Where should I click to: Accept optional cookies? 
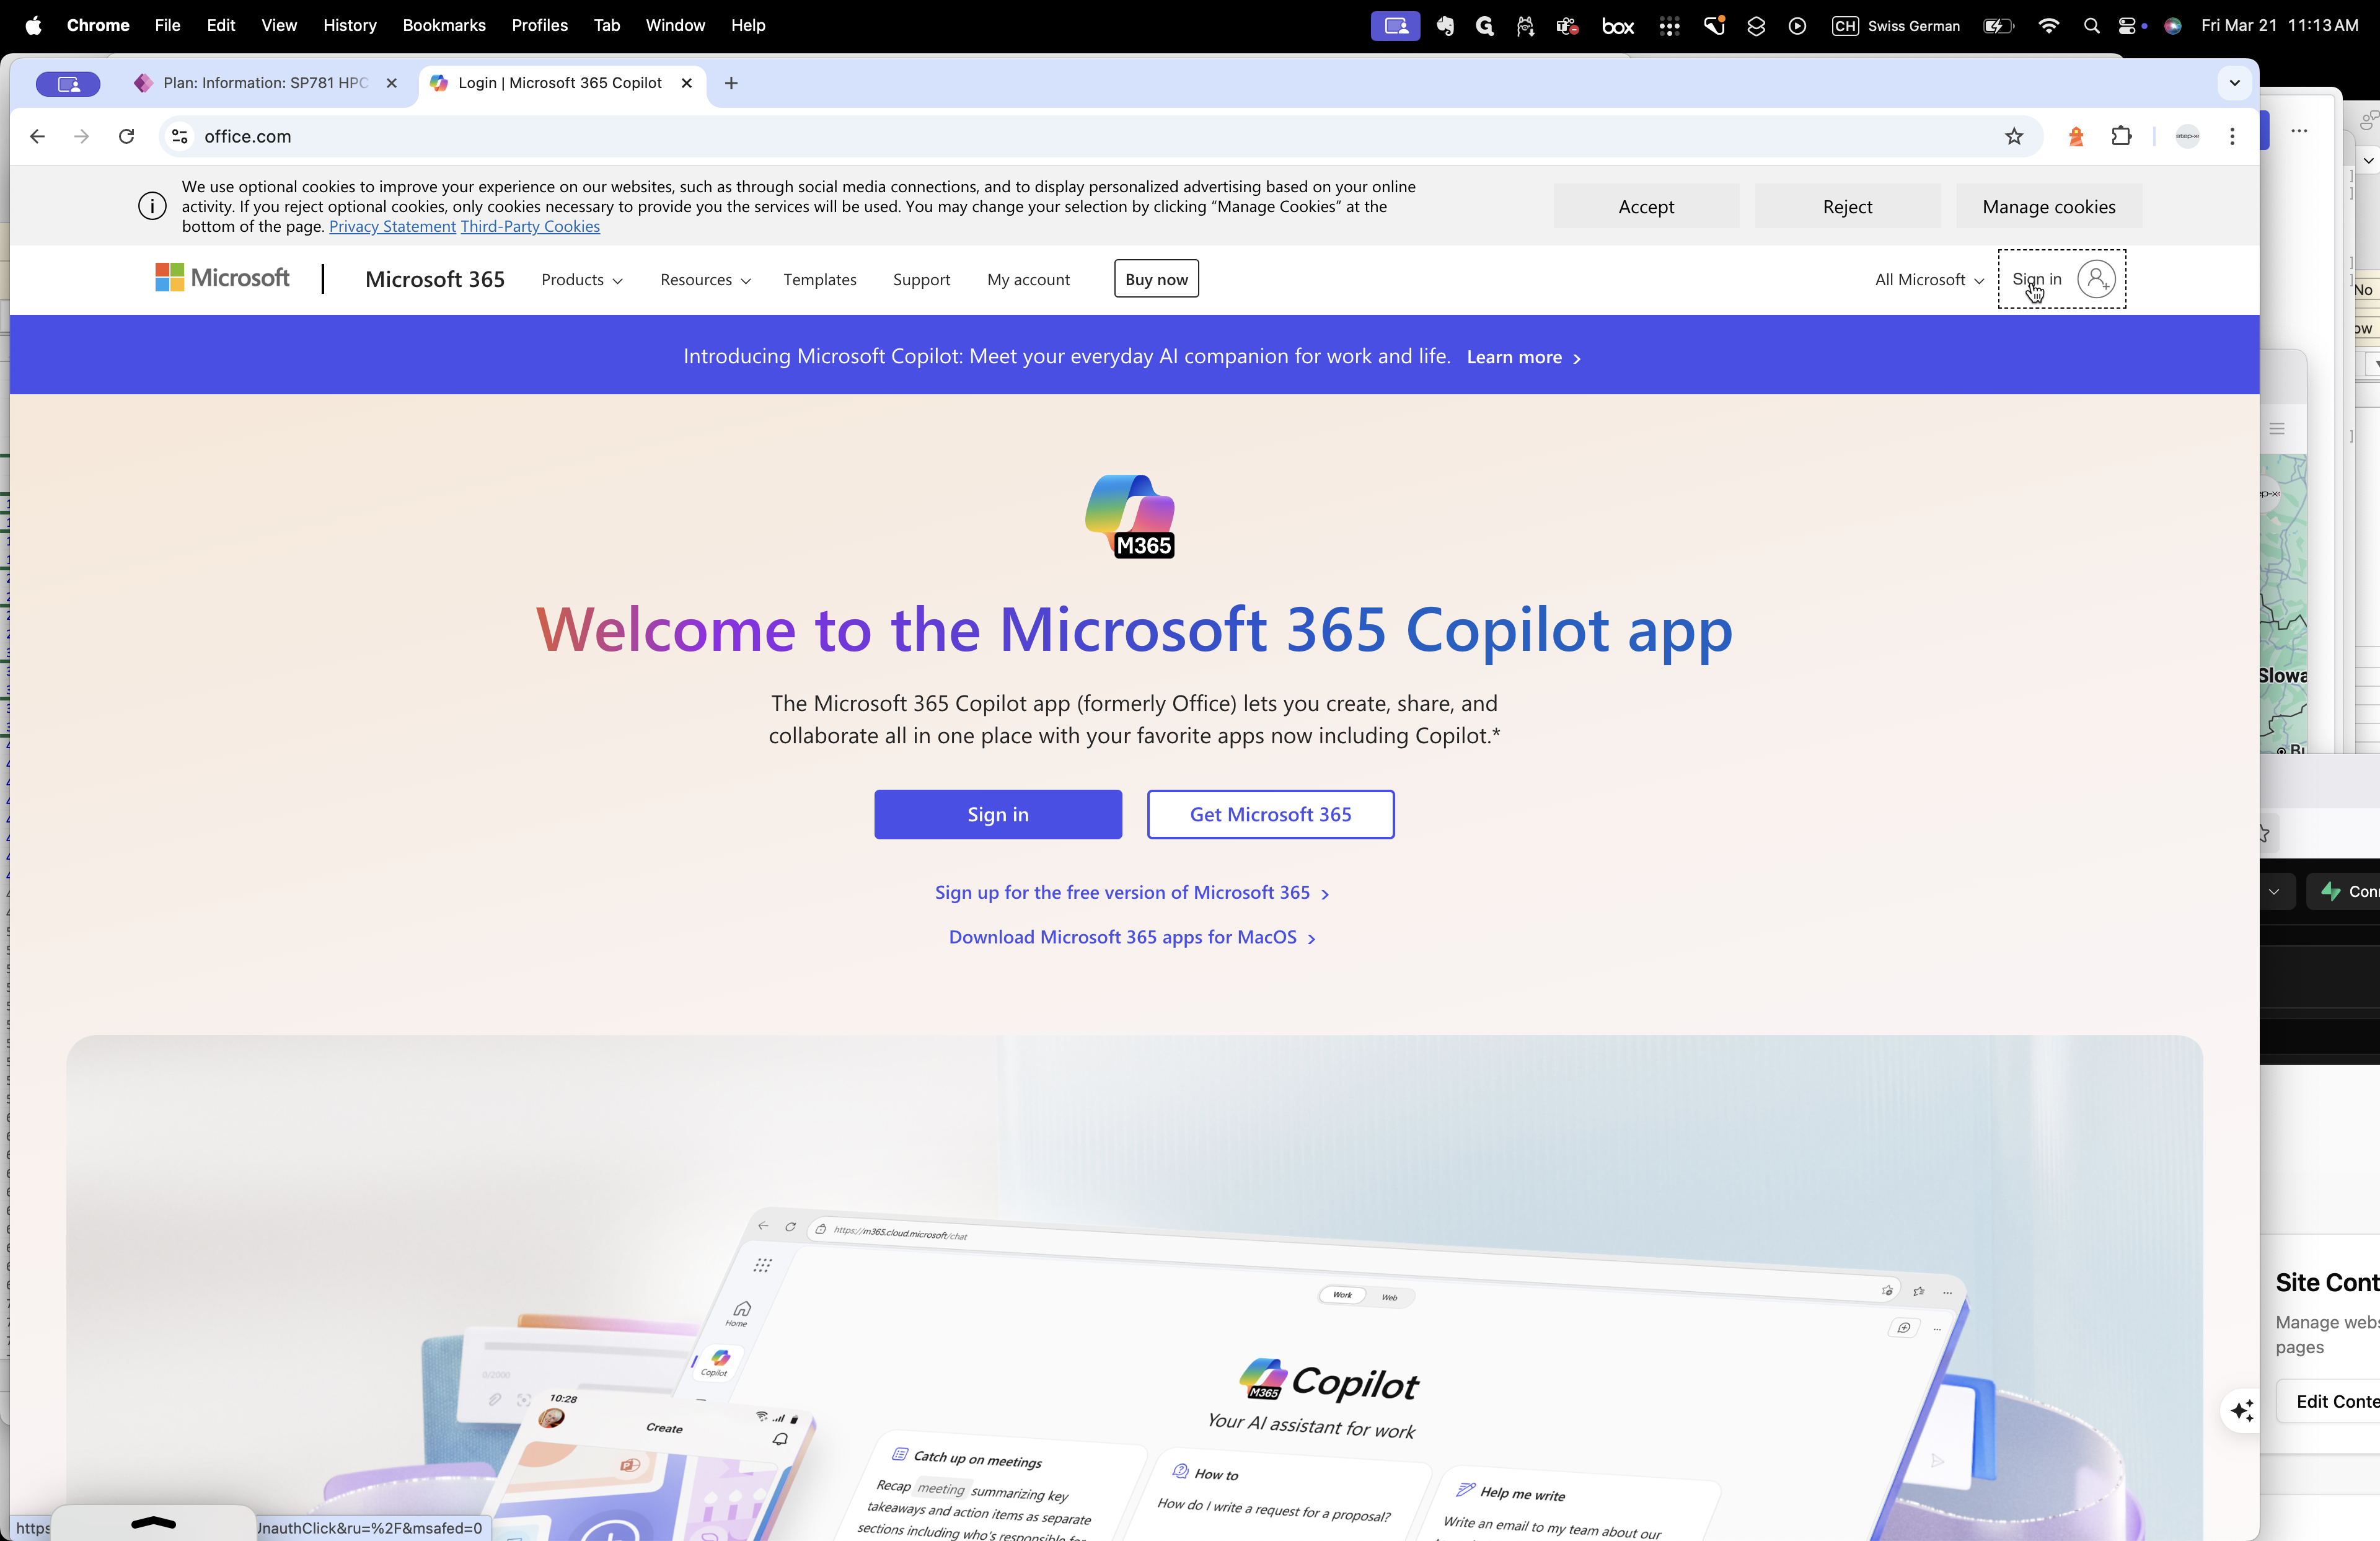click(x=1646, y=206)
